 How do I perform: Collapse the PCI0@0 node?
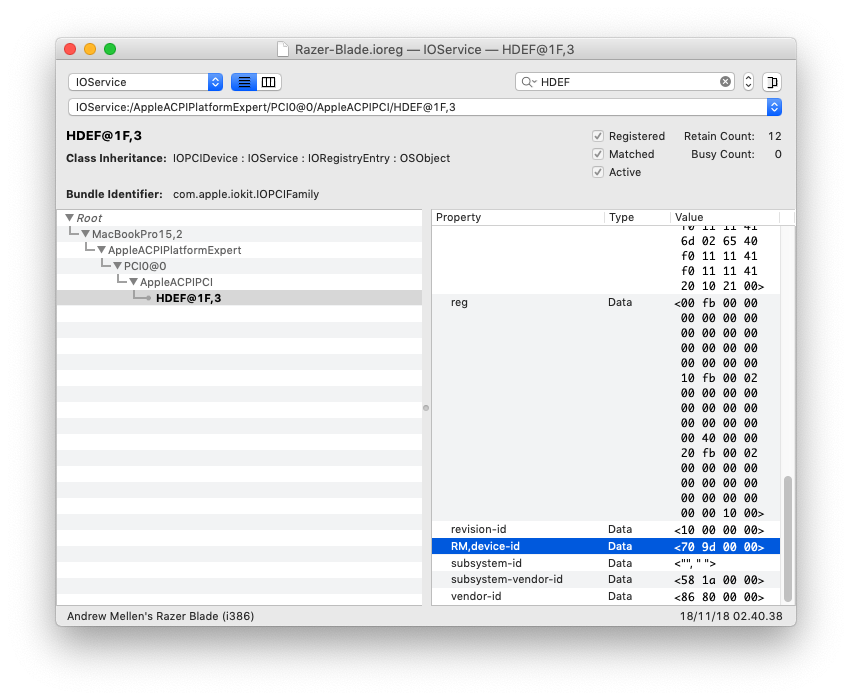[x=117, y=266]
